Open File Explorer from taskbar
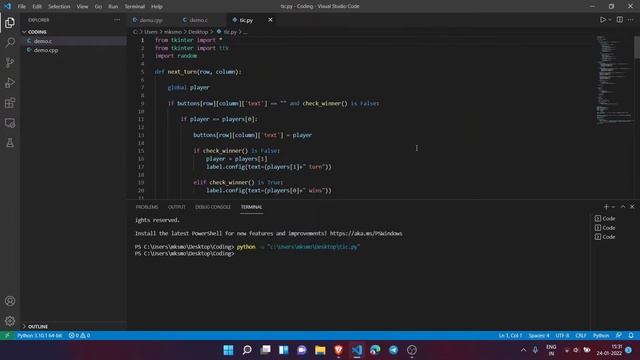 pyautogui.click(x=320, y=350)
